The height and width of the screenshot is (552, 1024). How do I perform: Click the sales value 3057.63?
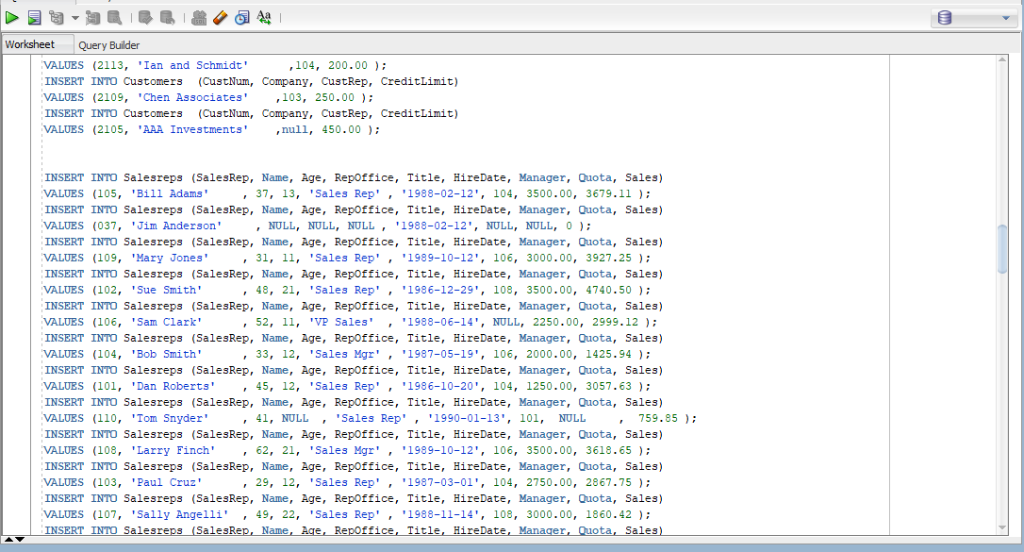pos(608,385)
